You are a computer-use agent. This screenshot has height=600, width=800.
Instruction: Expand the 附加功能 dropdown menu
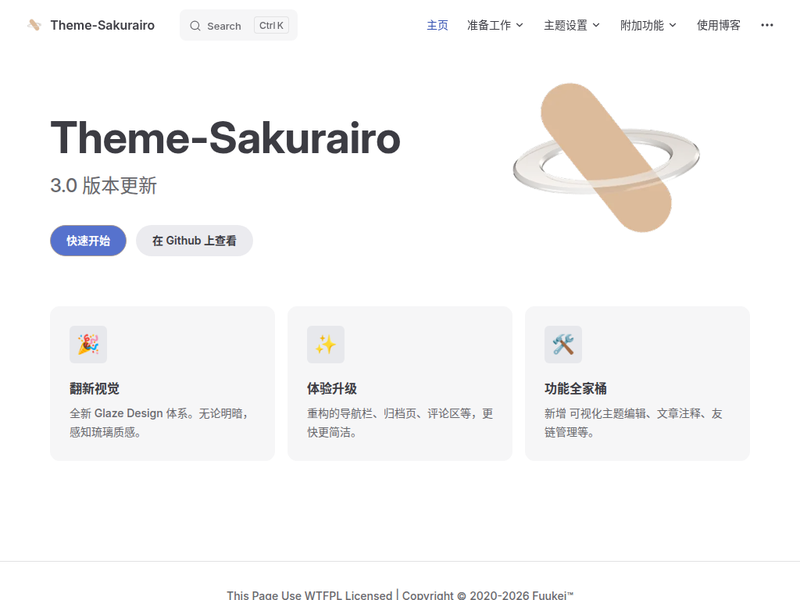click(648, 25)
